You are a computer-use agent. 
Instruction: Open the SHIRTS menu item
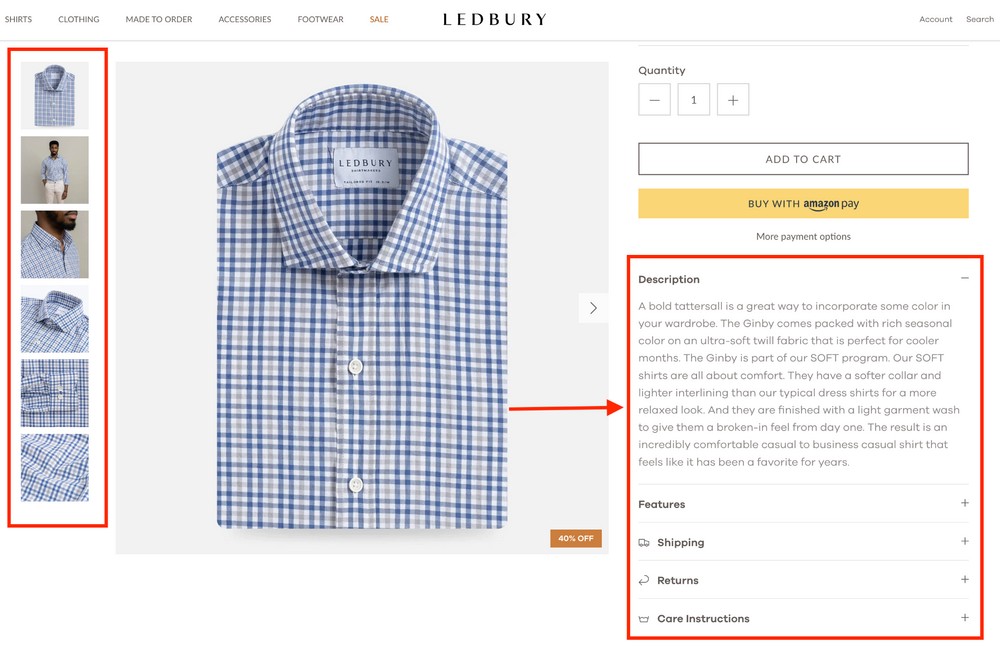19,18
